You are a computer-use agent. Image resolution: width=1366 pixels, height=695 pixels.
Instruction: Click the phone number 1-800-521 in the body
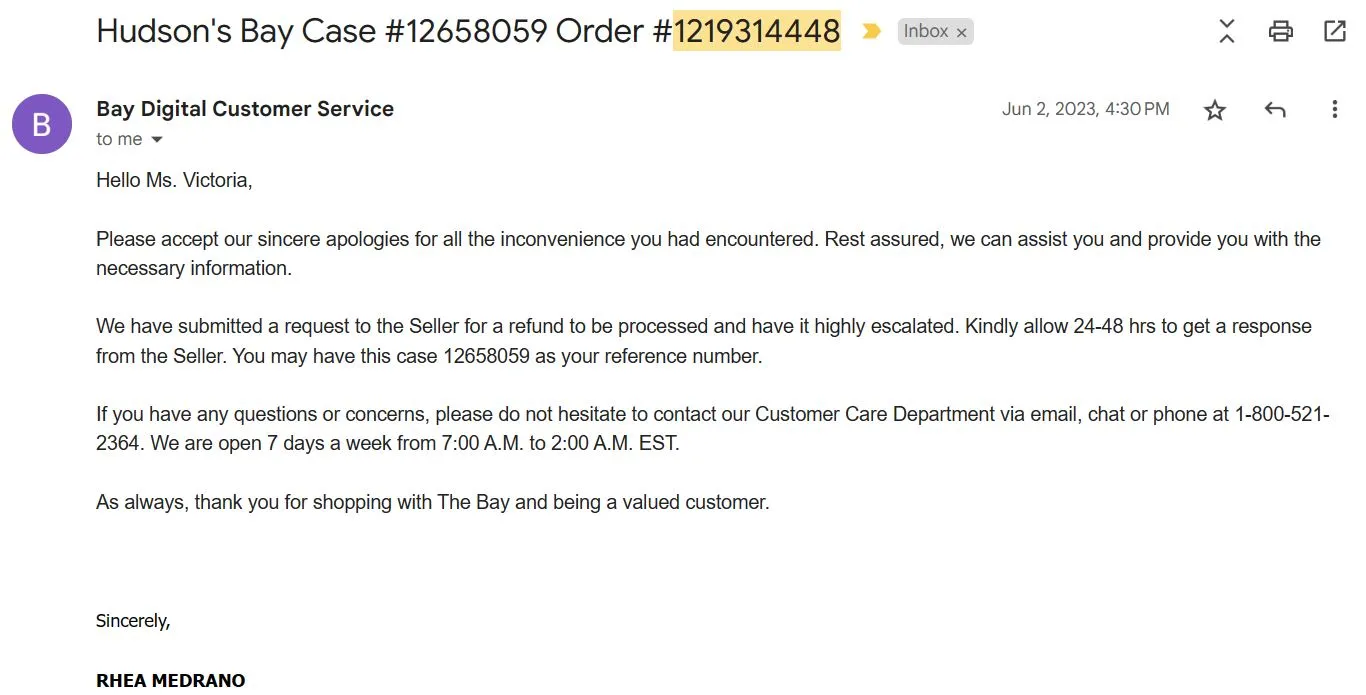(x=1281, y=414)
